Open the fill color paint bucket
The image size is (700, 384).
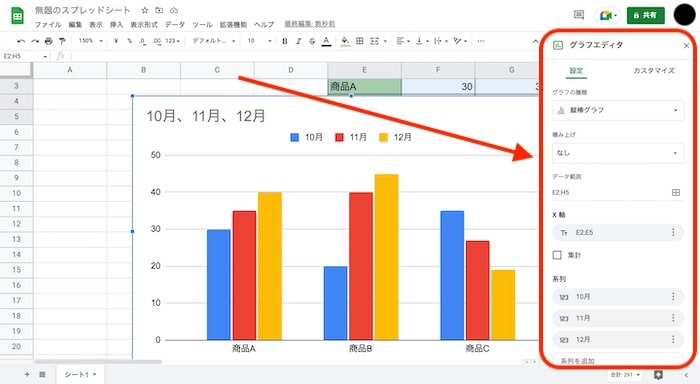coord(345,41)
